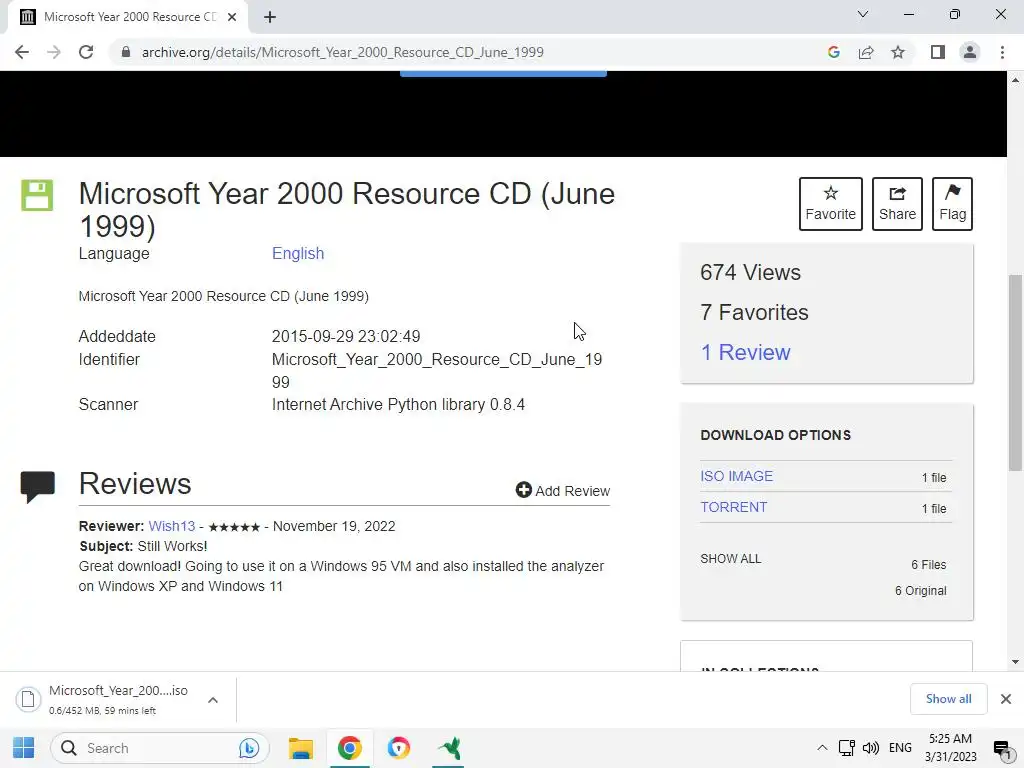
Task: Open Windows Start menu
Action: tap(24, 748)
